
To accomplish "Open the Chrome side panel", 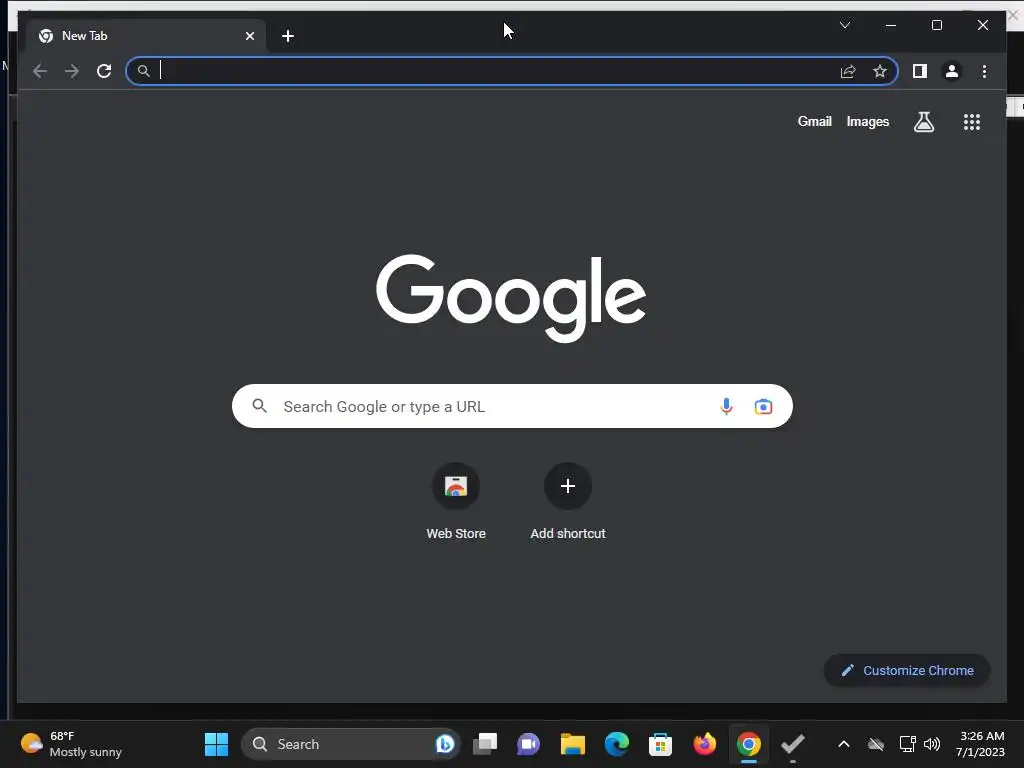I will [x=920, y=71].
